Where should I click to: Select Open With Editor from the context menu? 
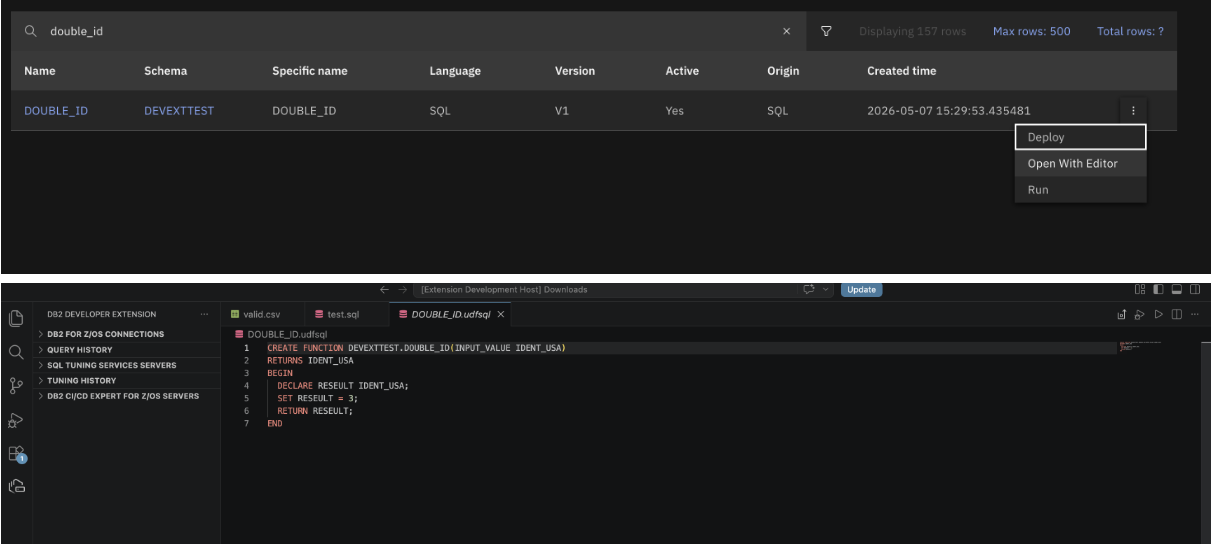point(1080,163)
